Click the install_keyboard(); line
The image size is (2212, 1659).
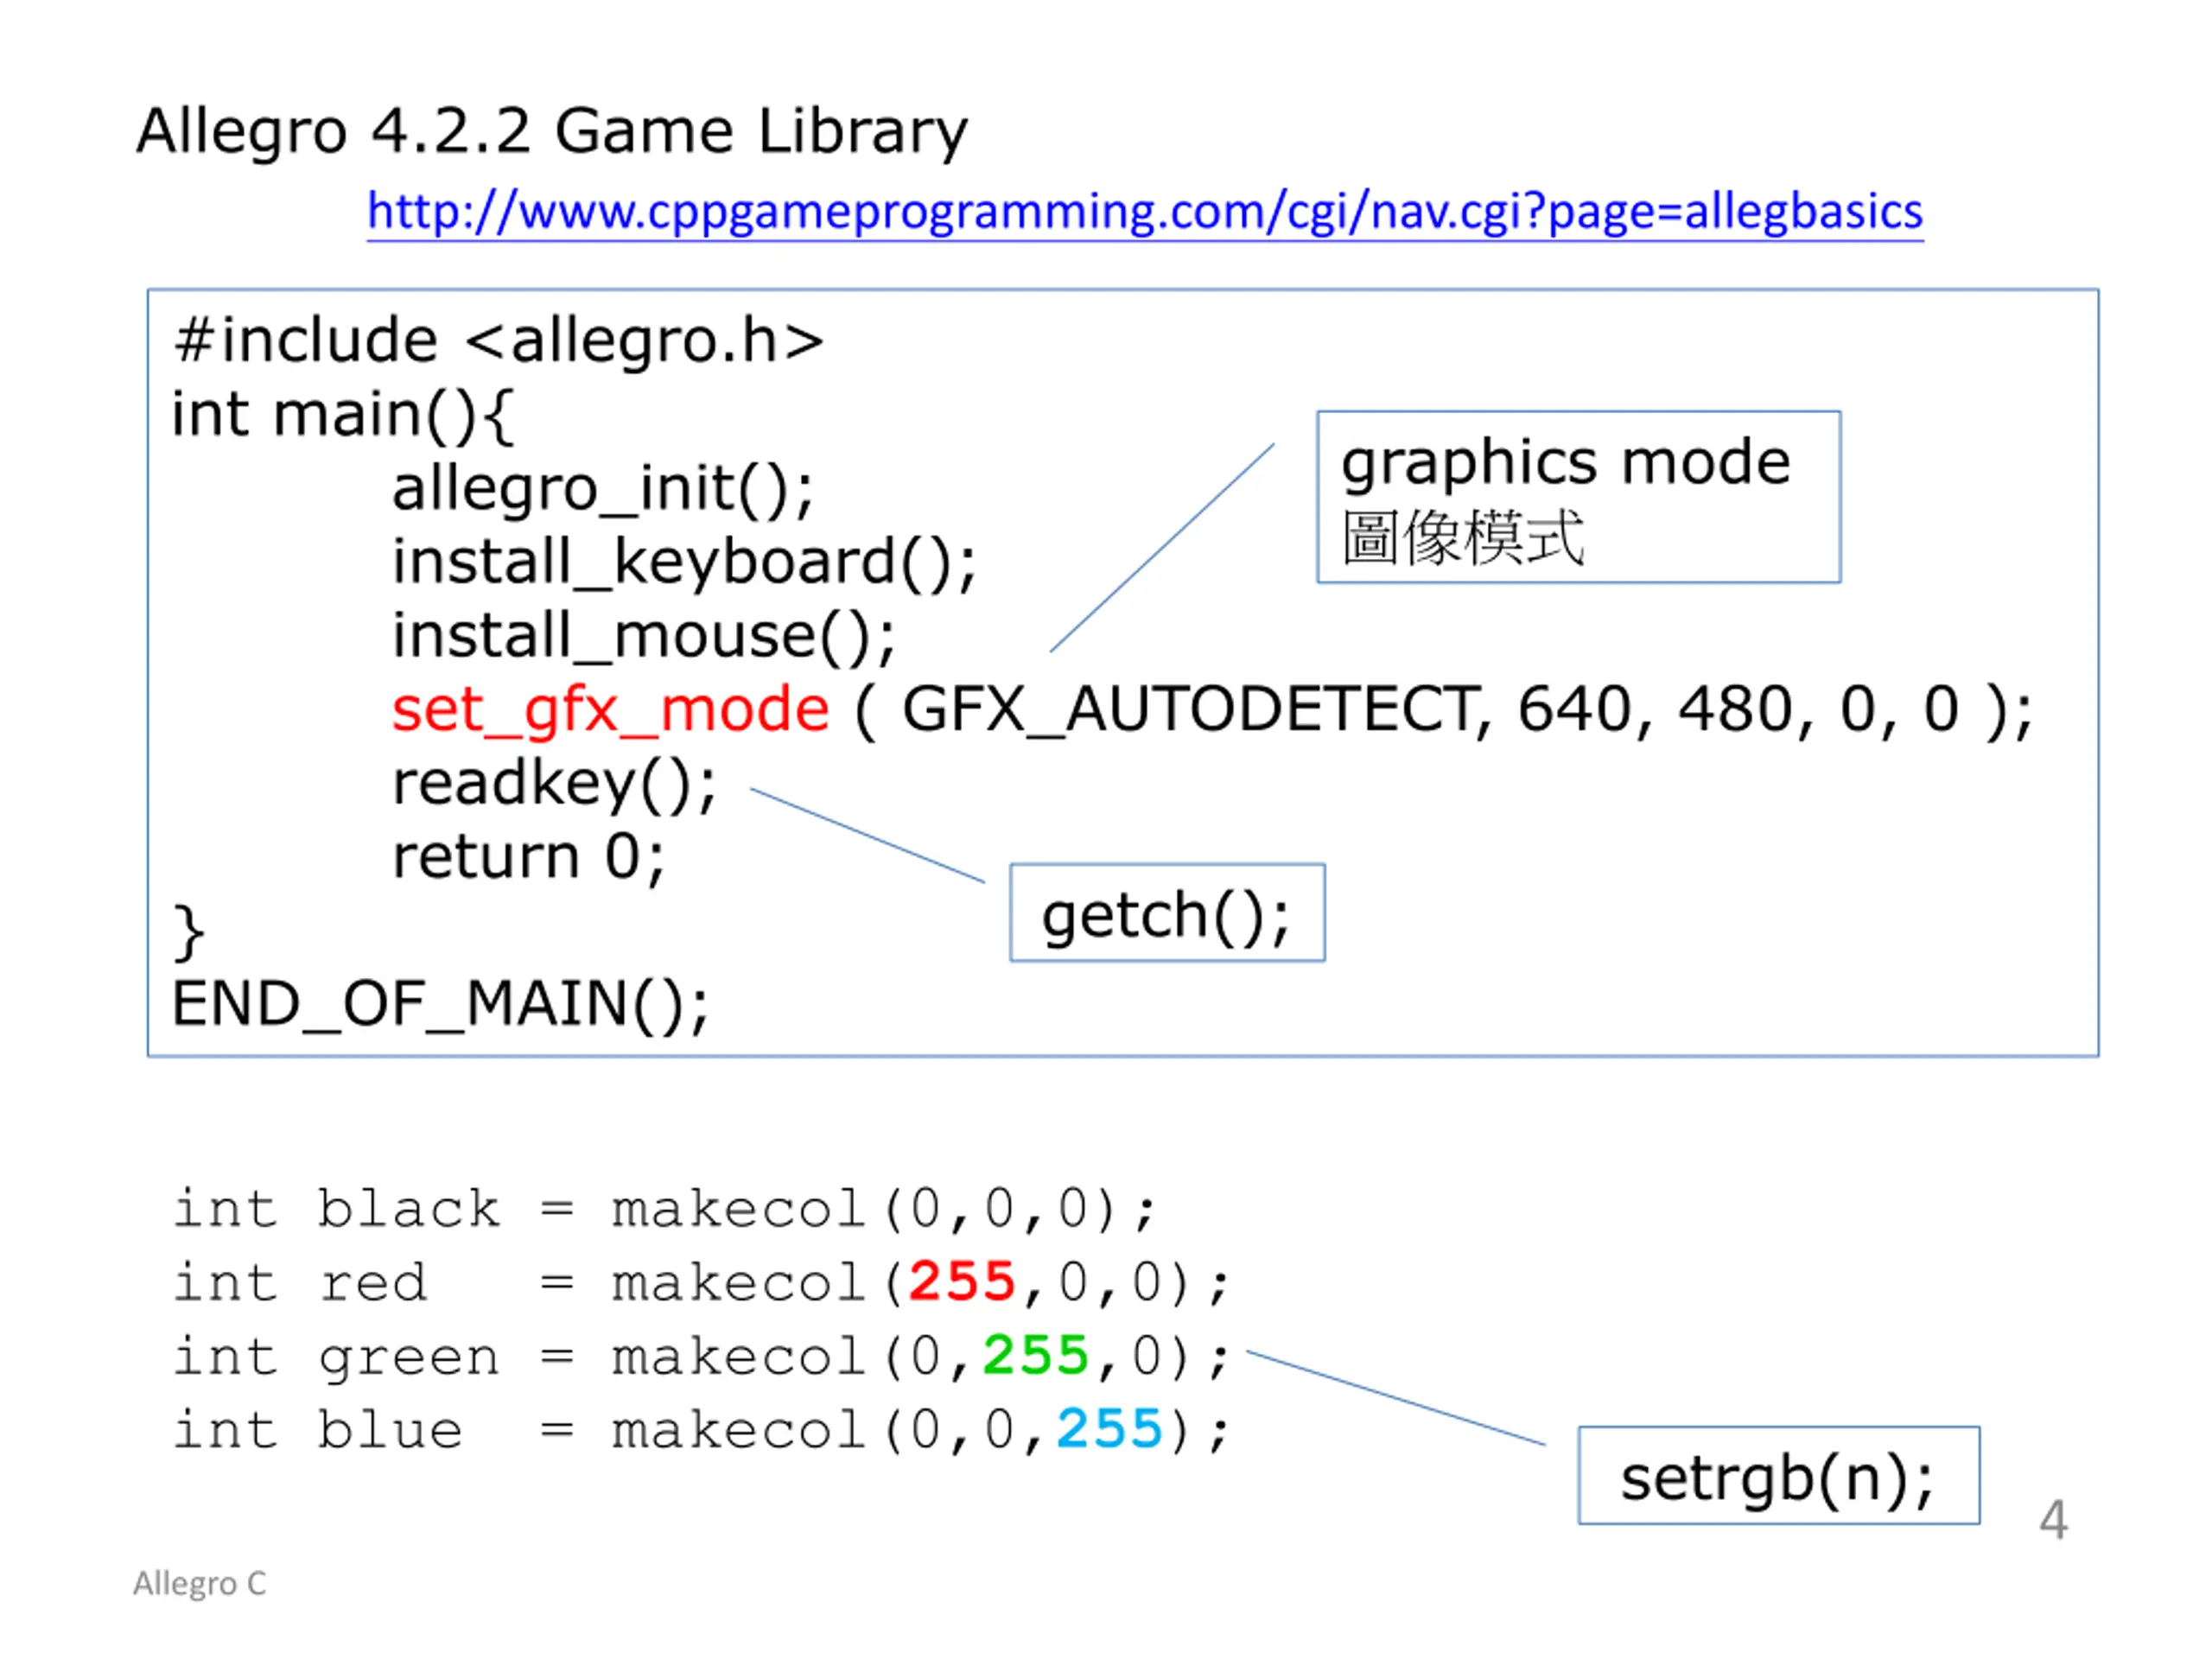tap(683, 562)
